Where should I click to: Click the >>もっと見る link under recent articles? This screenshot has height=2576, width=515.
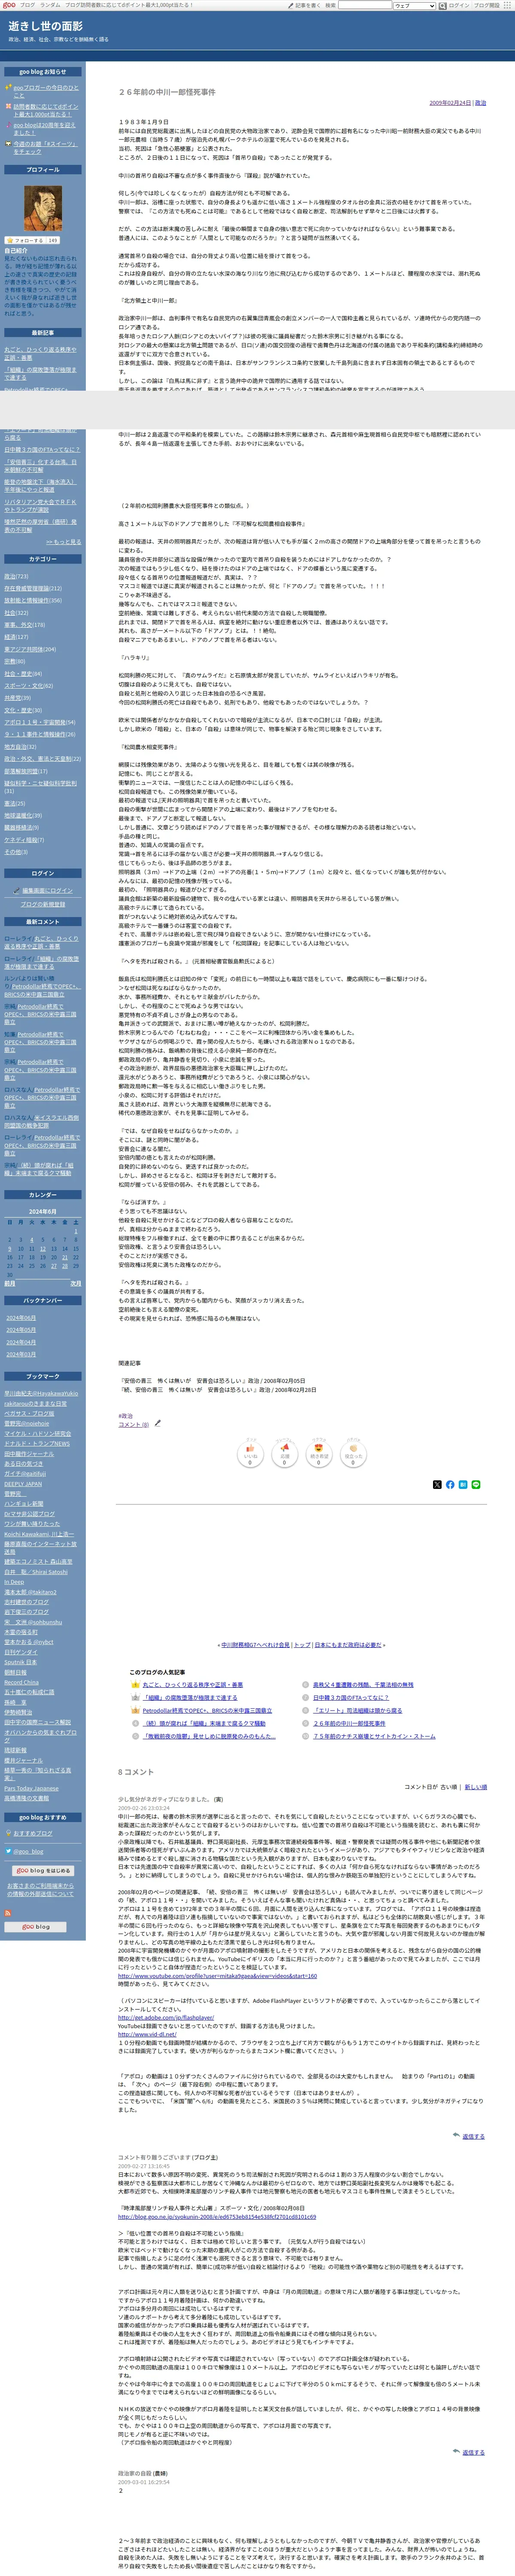coord(63,542)
